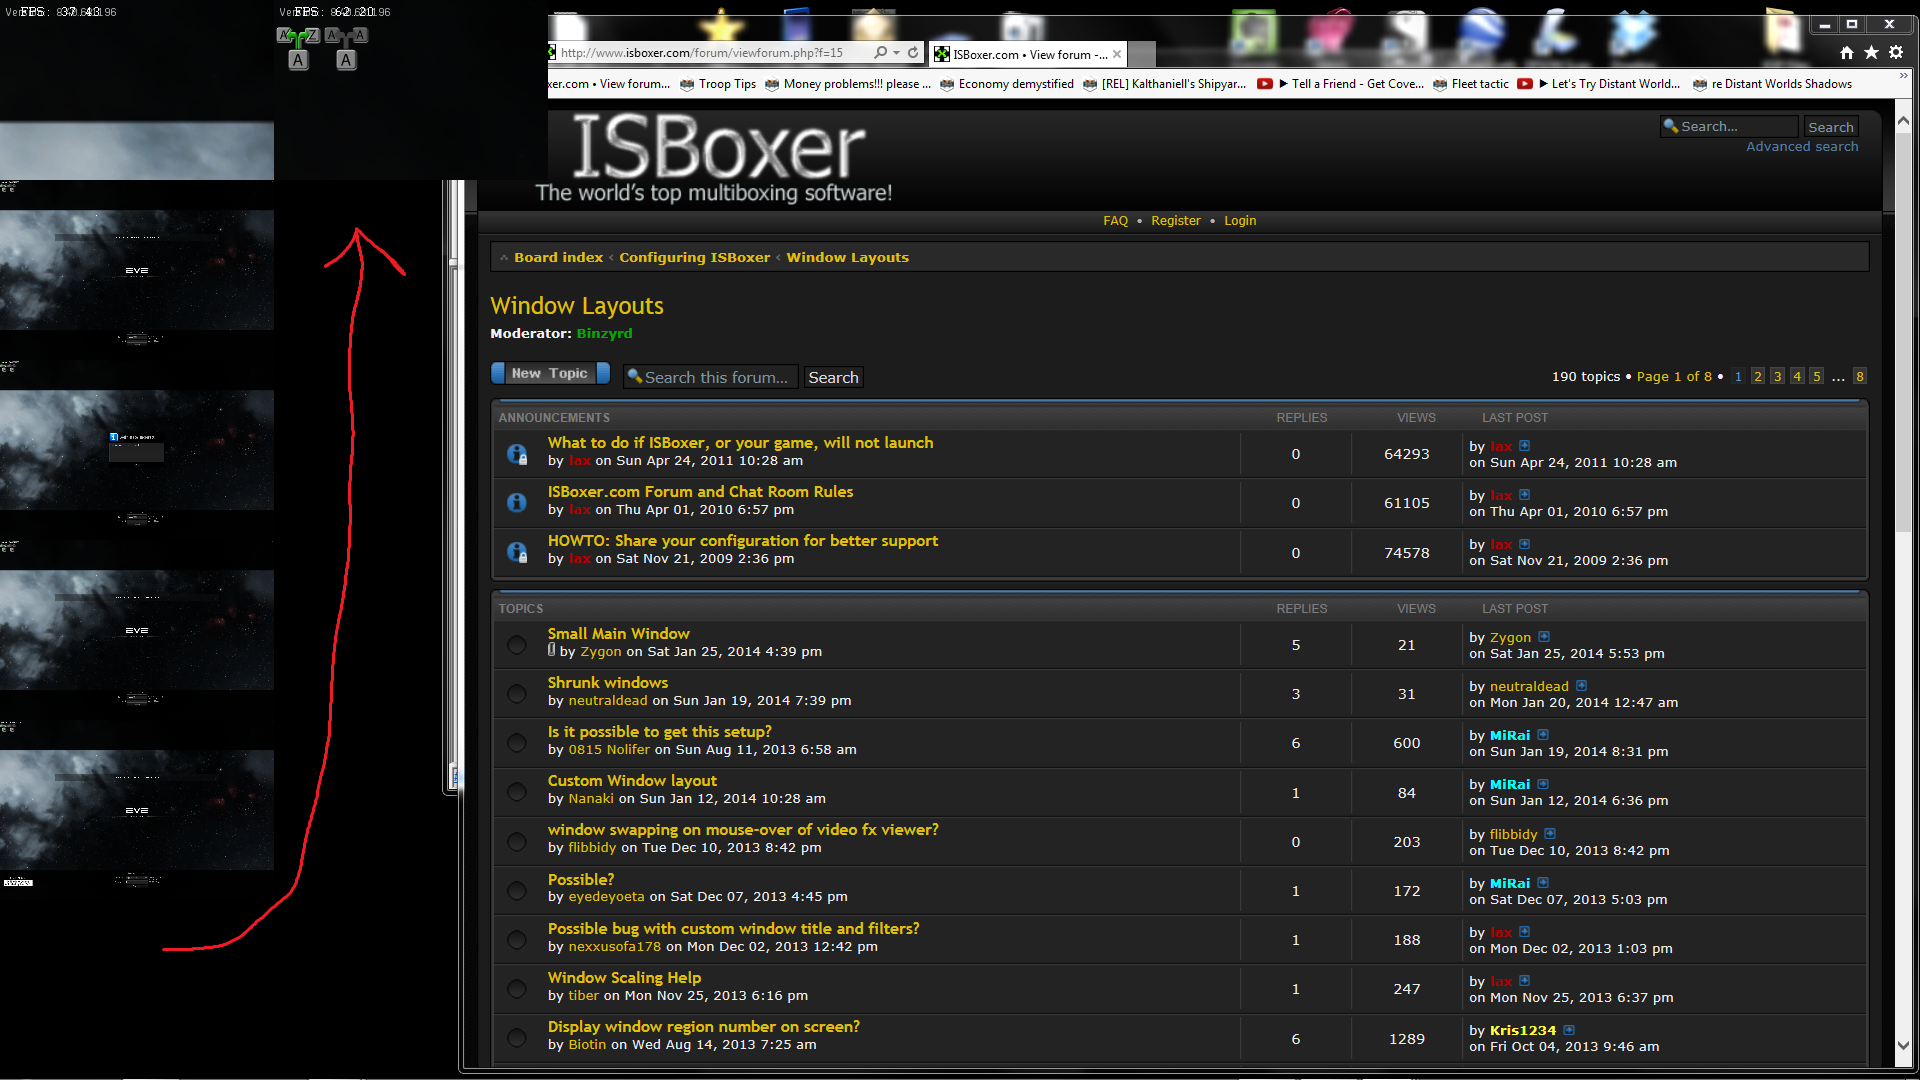Select the bottom EVE client thumbnail
Viewport: 1920px width, 1080px height.
point(137,810)
